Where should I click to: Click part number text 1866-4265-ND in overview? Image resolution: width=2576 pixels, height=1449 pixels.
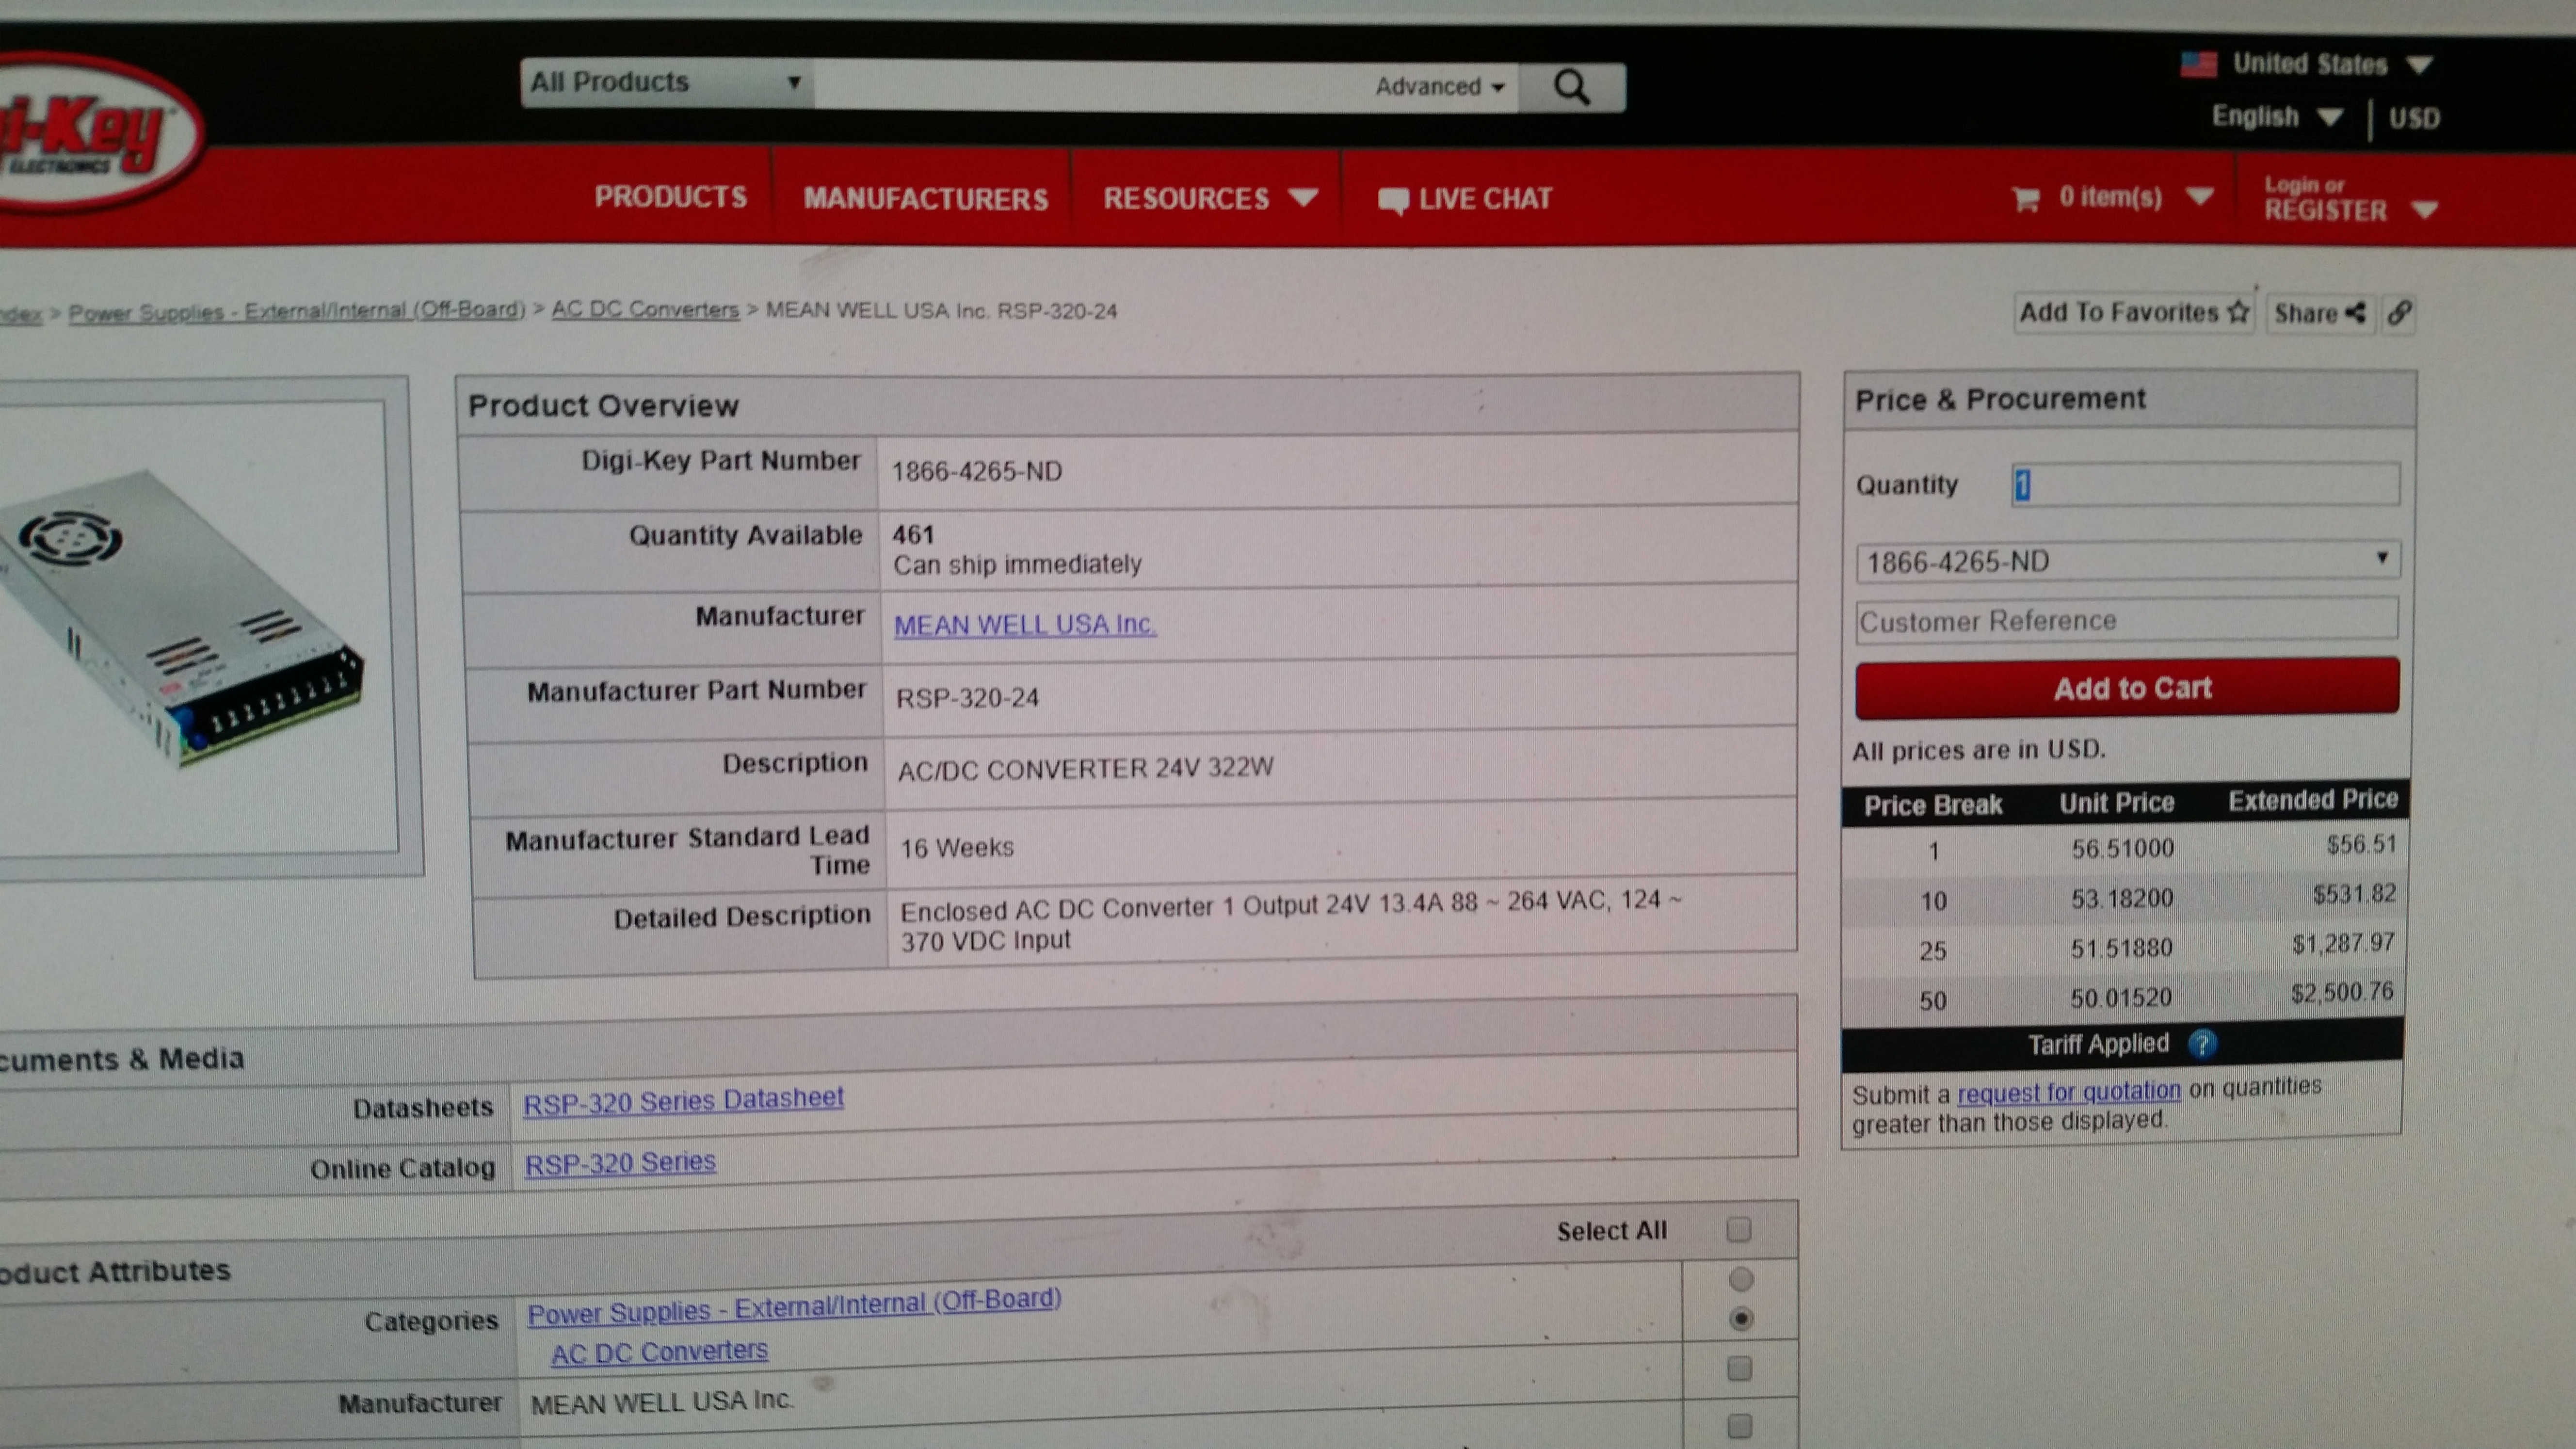coord(977,471)
